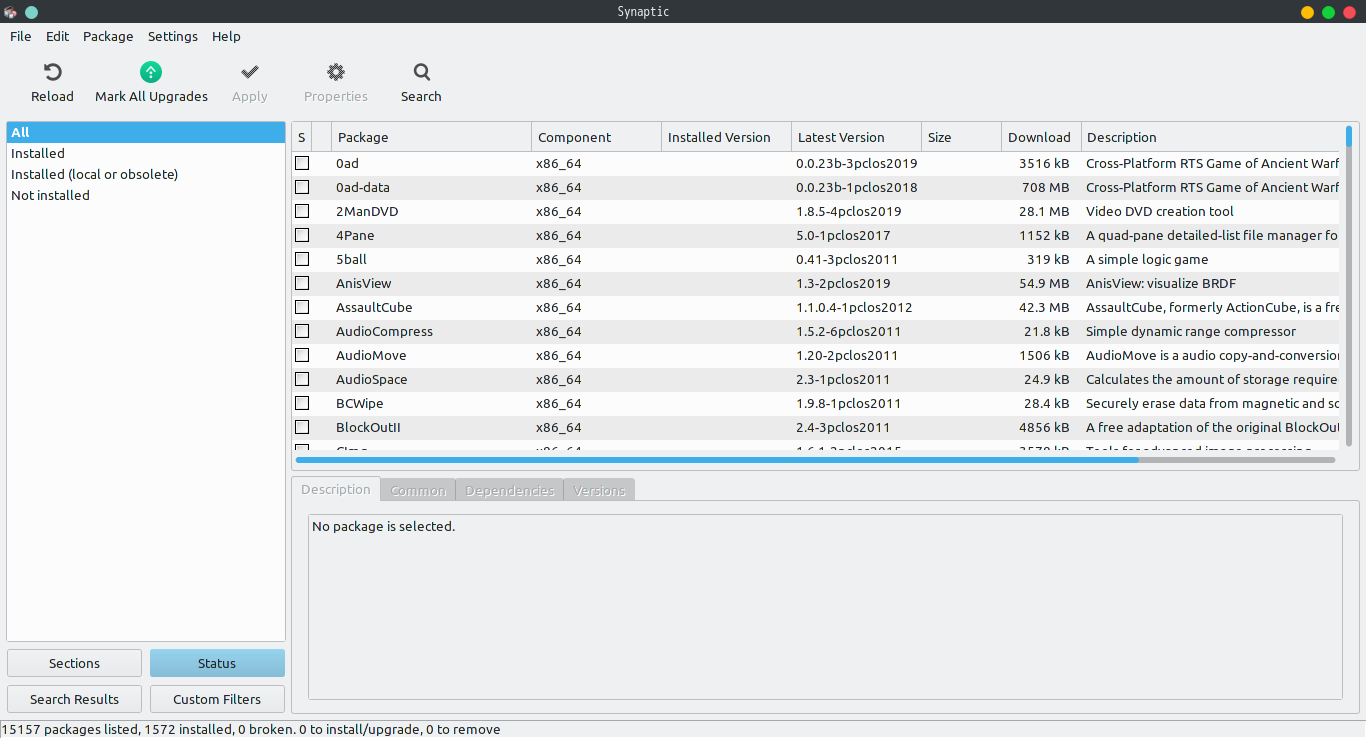Click the Status filter button
This screenshot has width=1366, height=738.
[217, 663]
